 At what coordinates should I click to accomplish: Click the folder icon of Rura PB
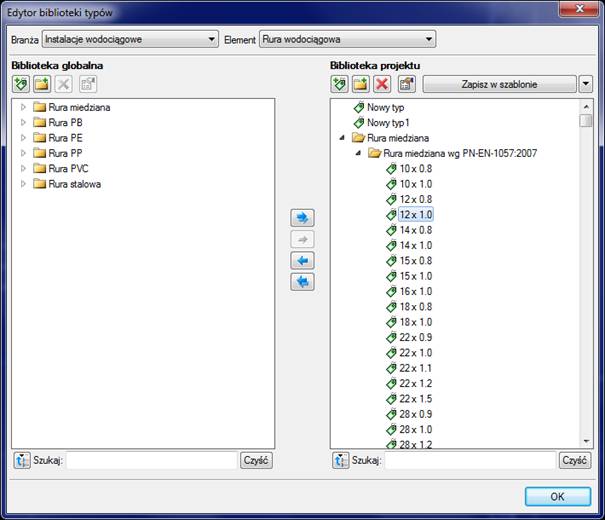pos(39,122)
